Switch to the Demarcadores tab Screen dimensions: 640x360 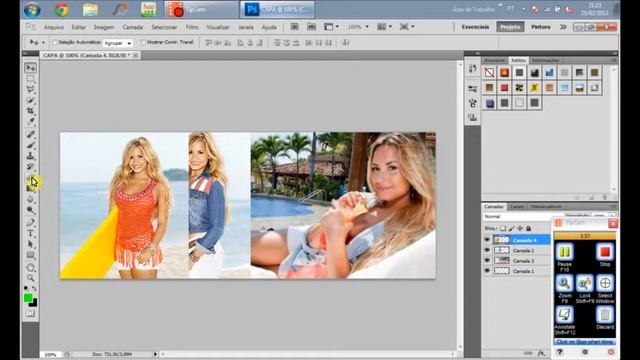546,207
